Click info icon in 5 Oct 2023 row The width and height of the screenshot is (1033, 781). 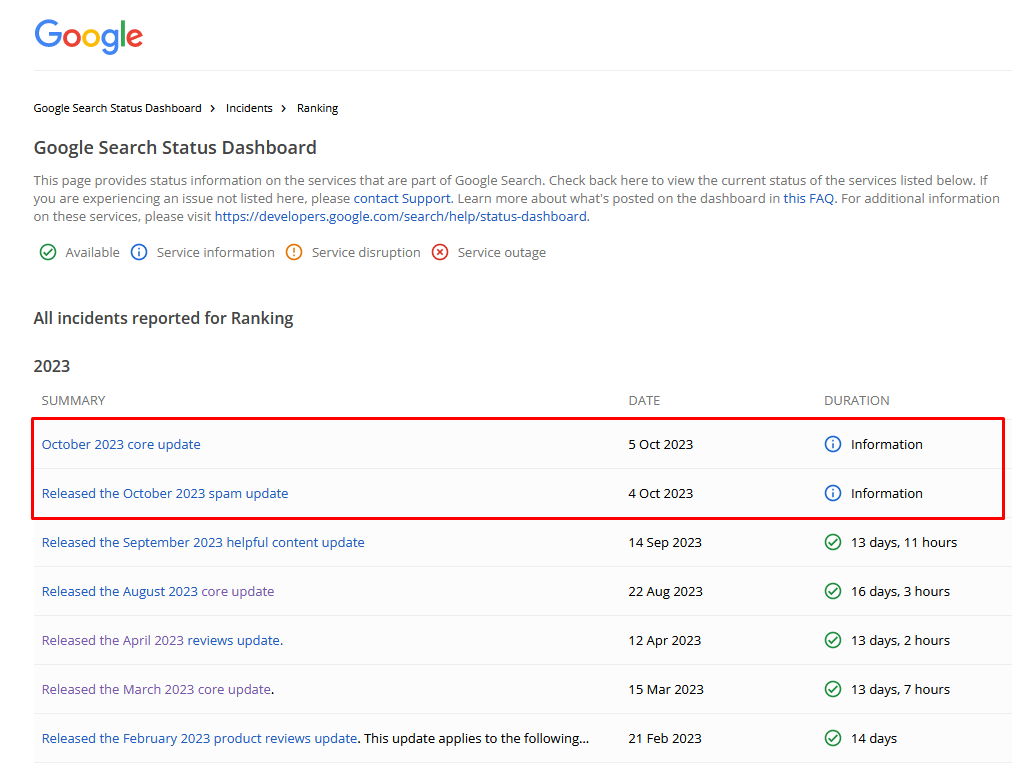click(833, 444)
